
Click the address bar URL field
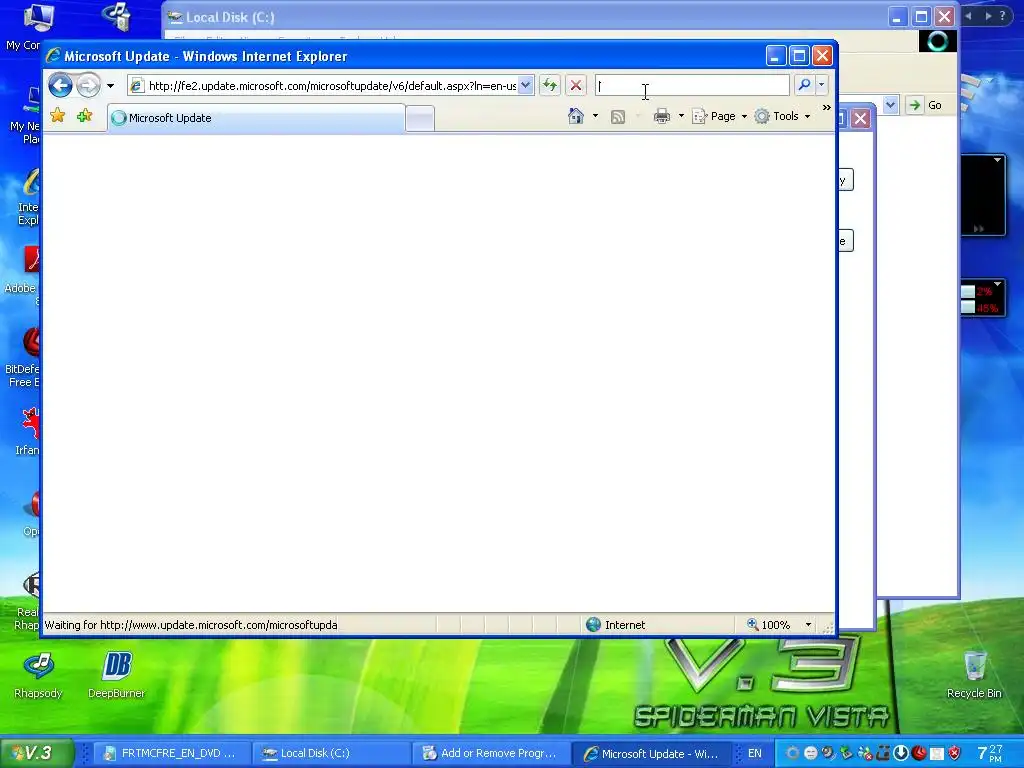[x=332, y=86]
